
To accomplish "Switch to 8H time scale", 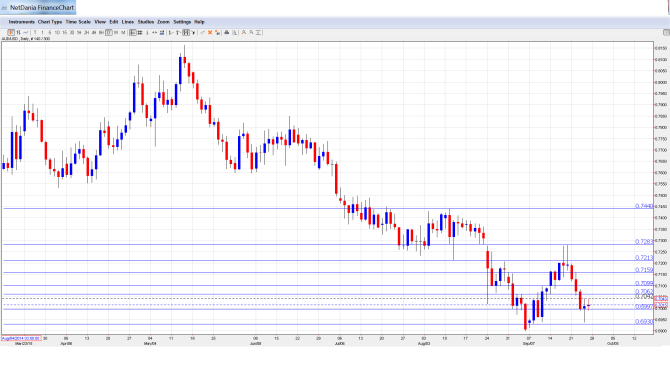I will tap(101, 32).
